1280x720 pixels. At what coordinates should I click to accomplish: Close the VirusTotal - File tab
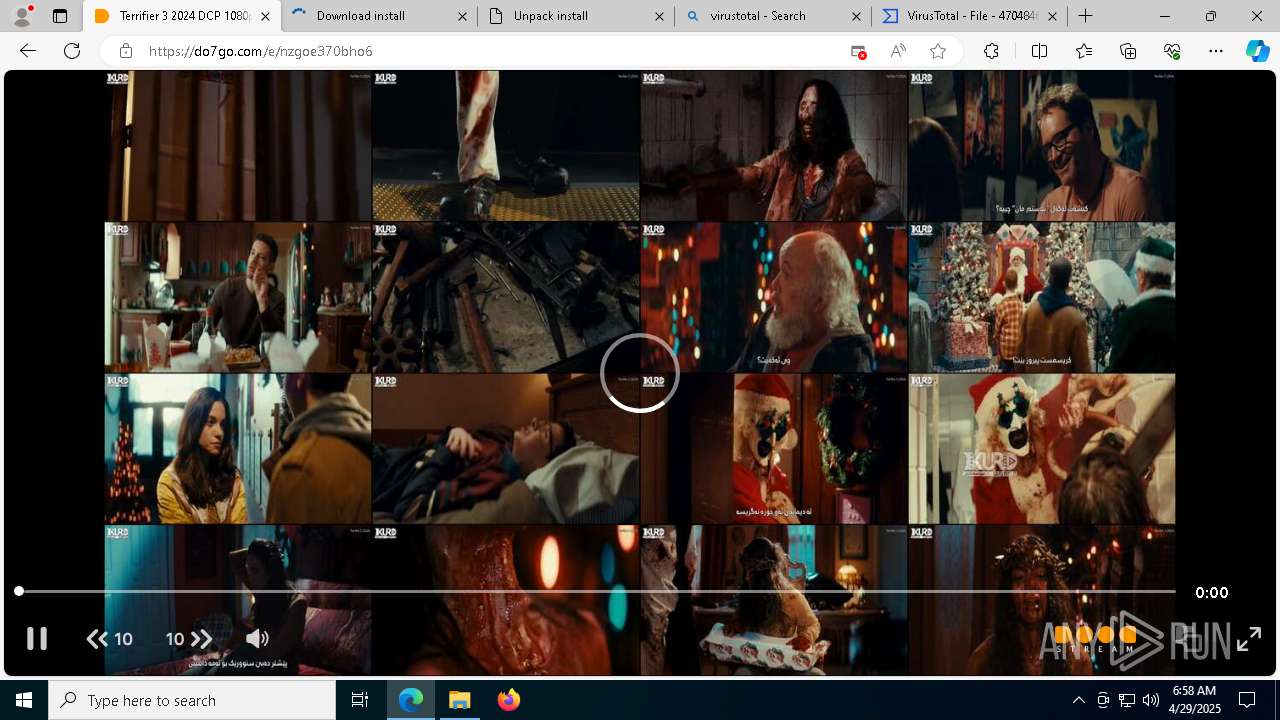pyautogui.click(x=1053, y=16)
